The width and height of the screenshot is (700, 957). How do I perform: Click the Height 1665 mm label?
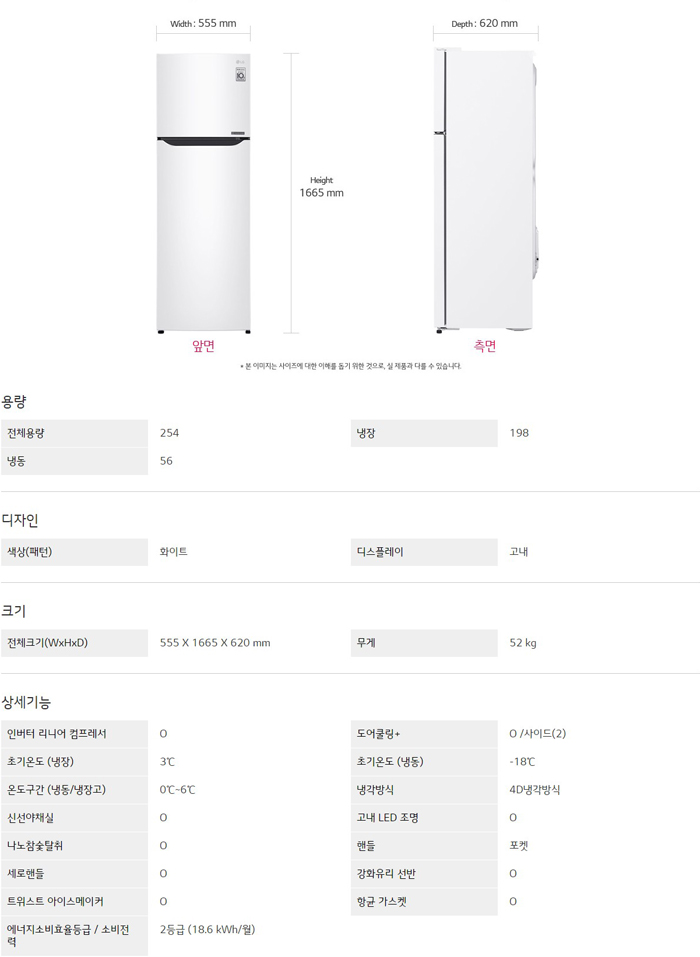tap(321, 187)
